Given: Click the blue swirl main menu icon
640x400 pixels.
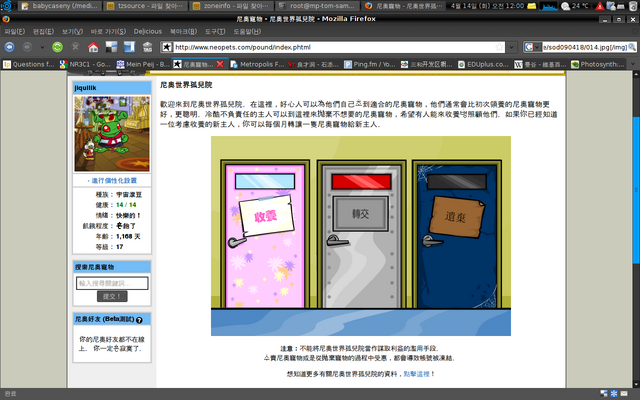Looking at the screenshot, I should (x=6, y=6).
